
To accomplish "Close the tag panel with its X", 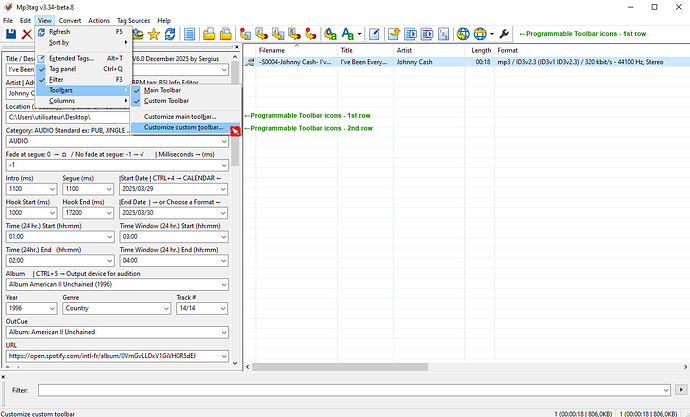I will [237, 47].
